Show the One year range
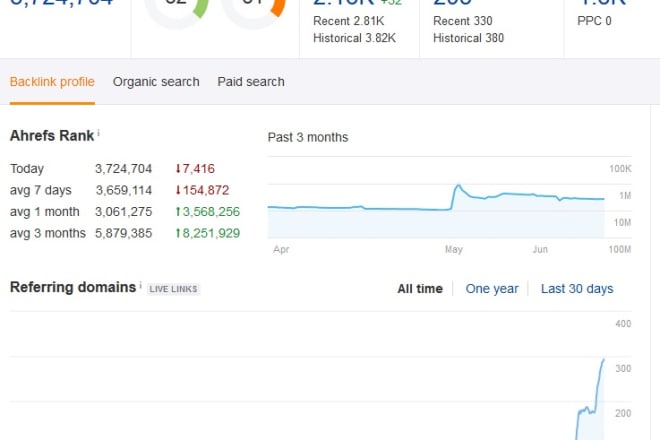 tap(492, 289)
